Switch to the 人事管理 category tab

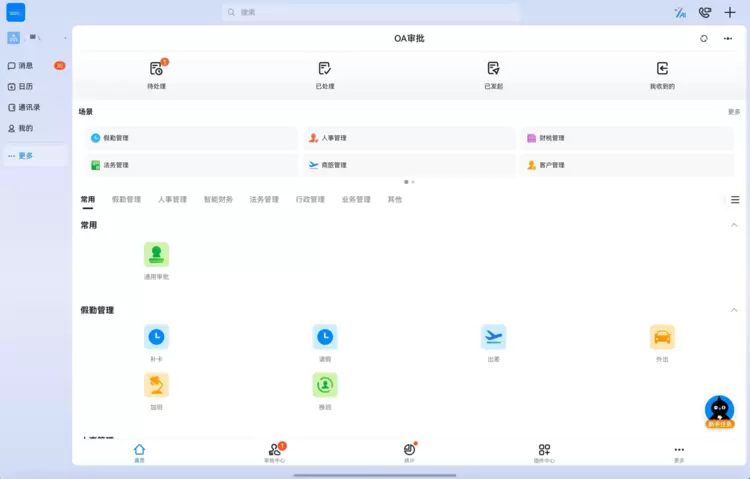click(x=172, y=200)
